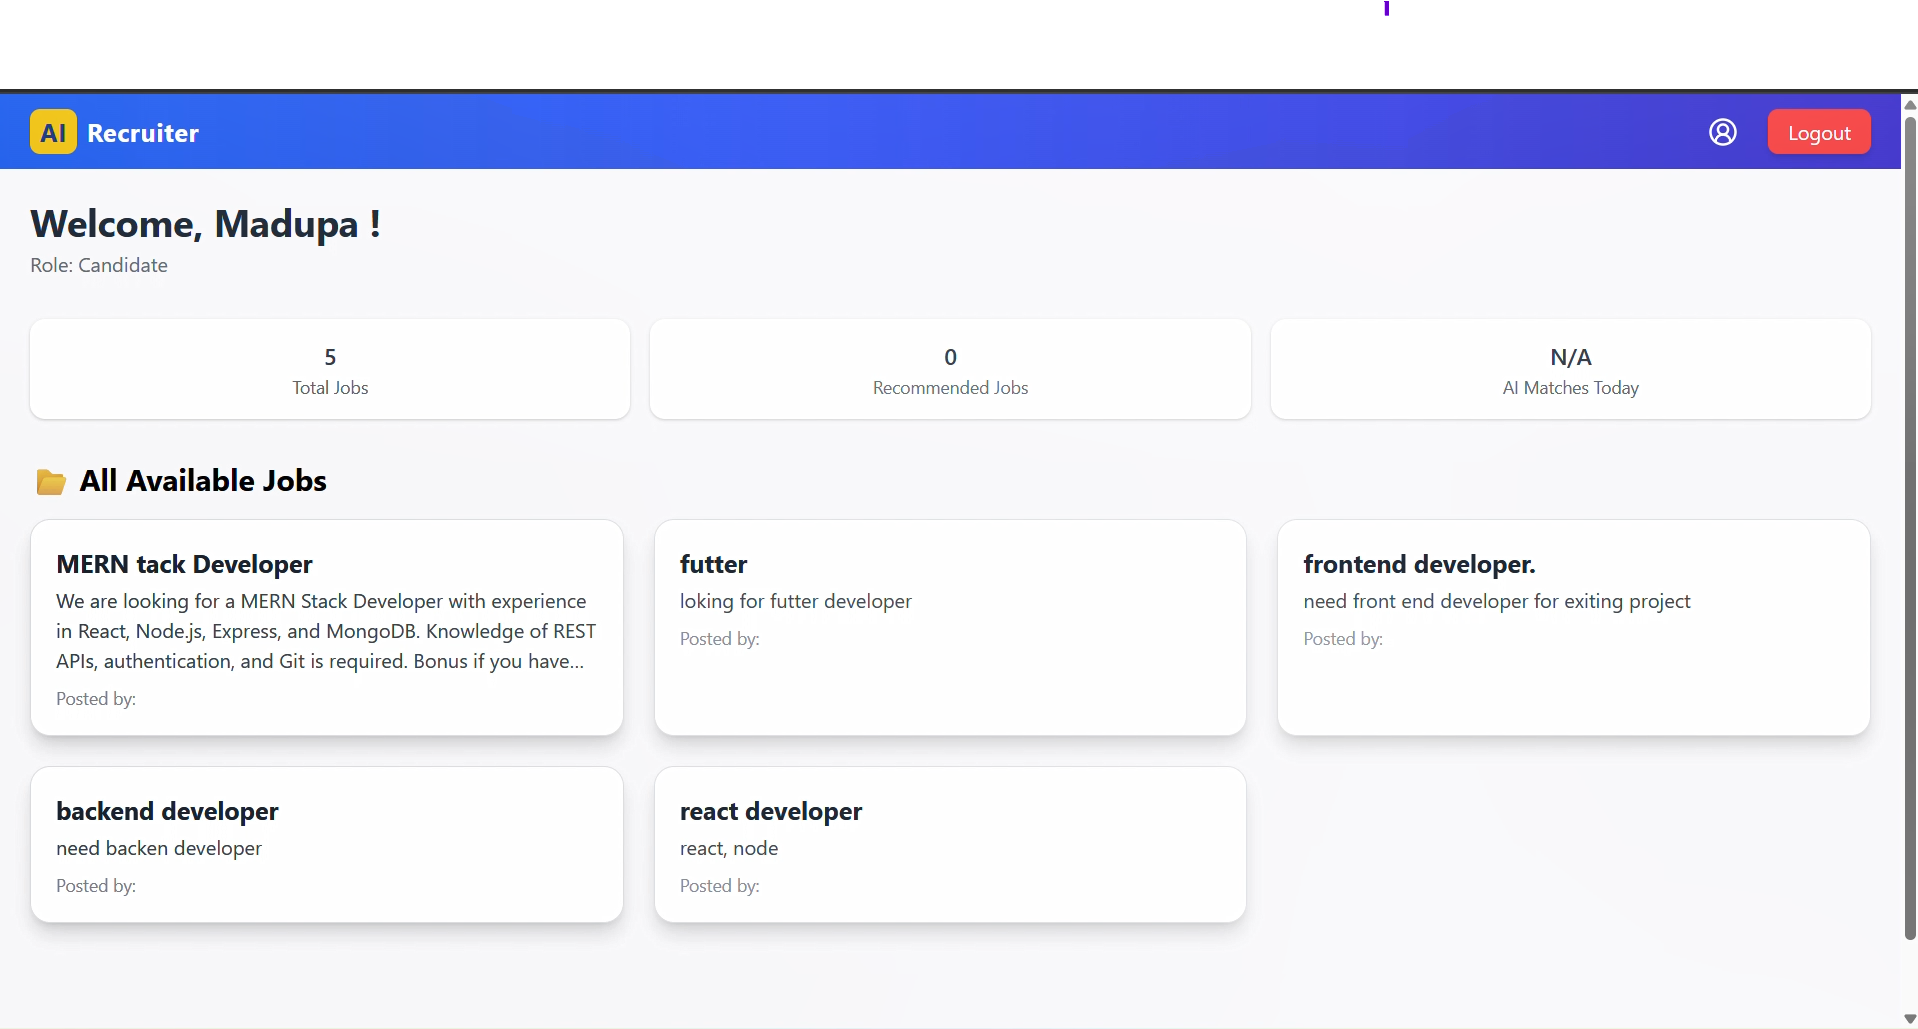Click the folder icon beside All Available Jobs
The width and height of the screenshot is (1918, 1029).
pos(51,482)
